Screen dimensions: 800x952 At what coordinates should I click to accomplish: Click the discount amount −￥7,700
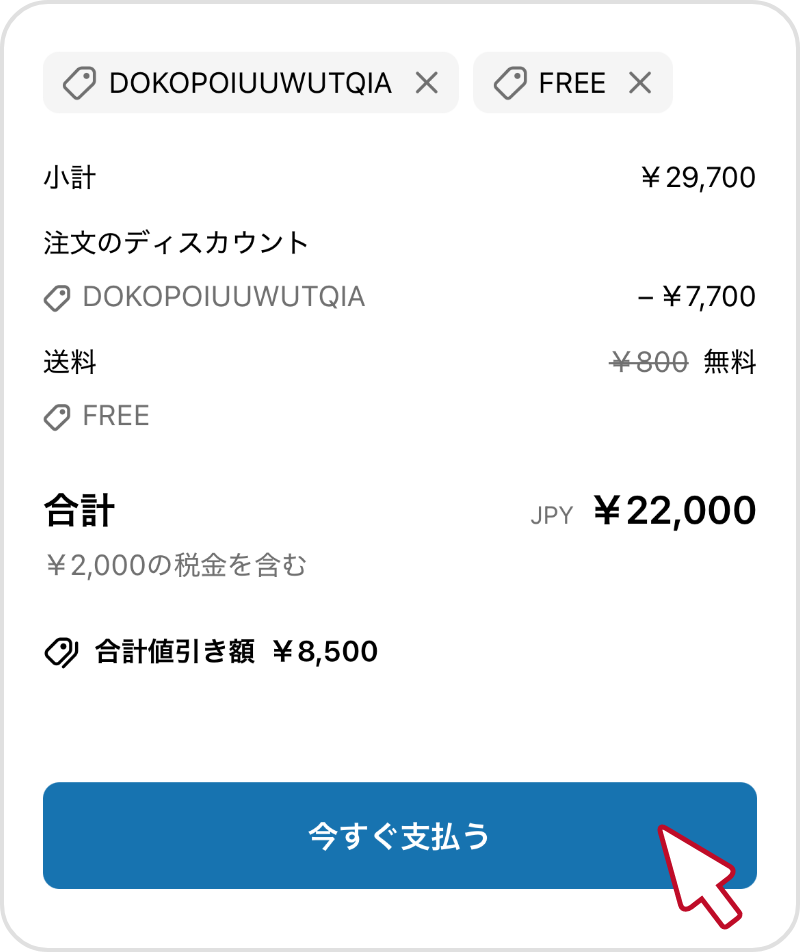pyautogui.click(x=697, y=297)
